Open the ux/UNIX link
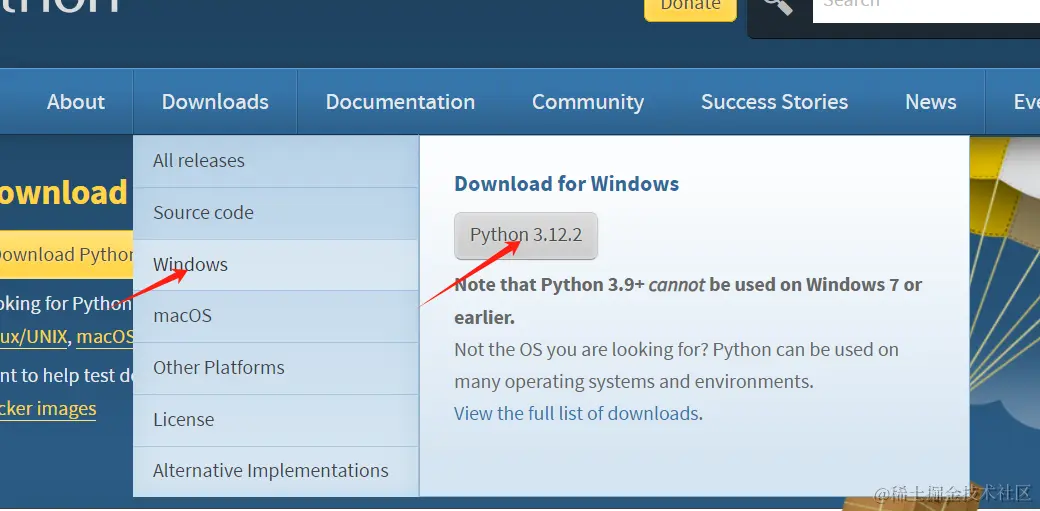 (x=33, y=336)
